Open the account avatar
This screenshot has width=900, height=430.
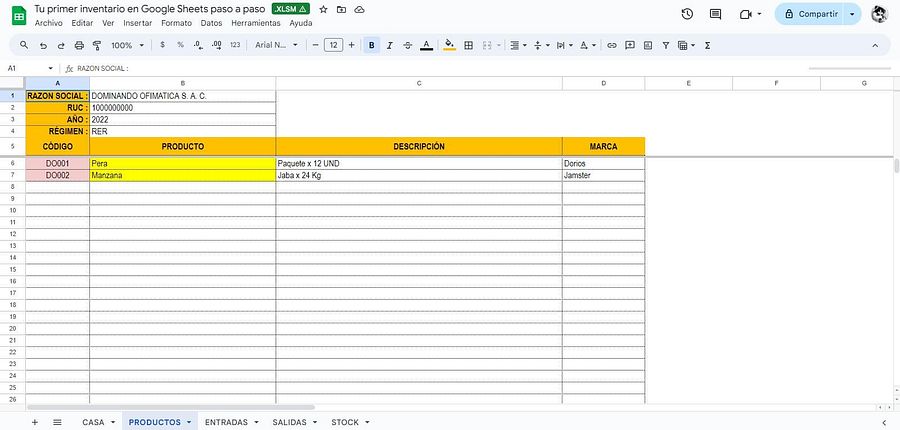pyautogui.click(x=879, y=14)
